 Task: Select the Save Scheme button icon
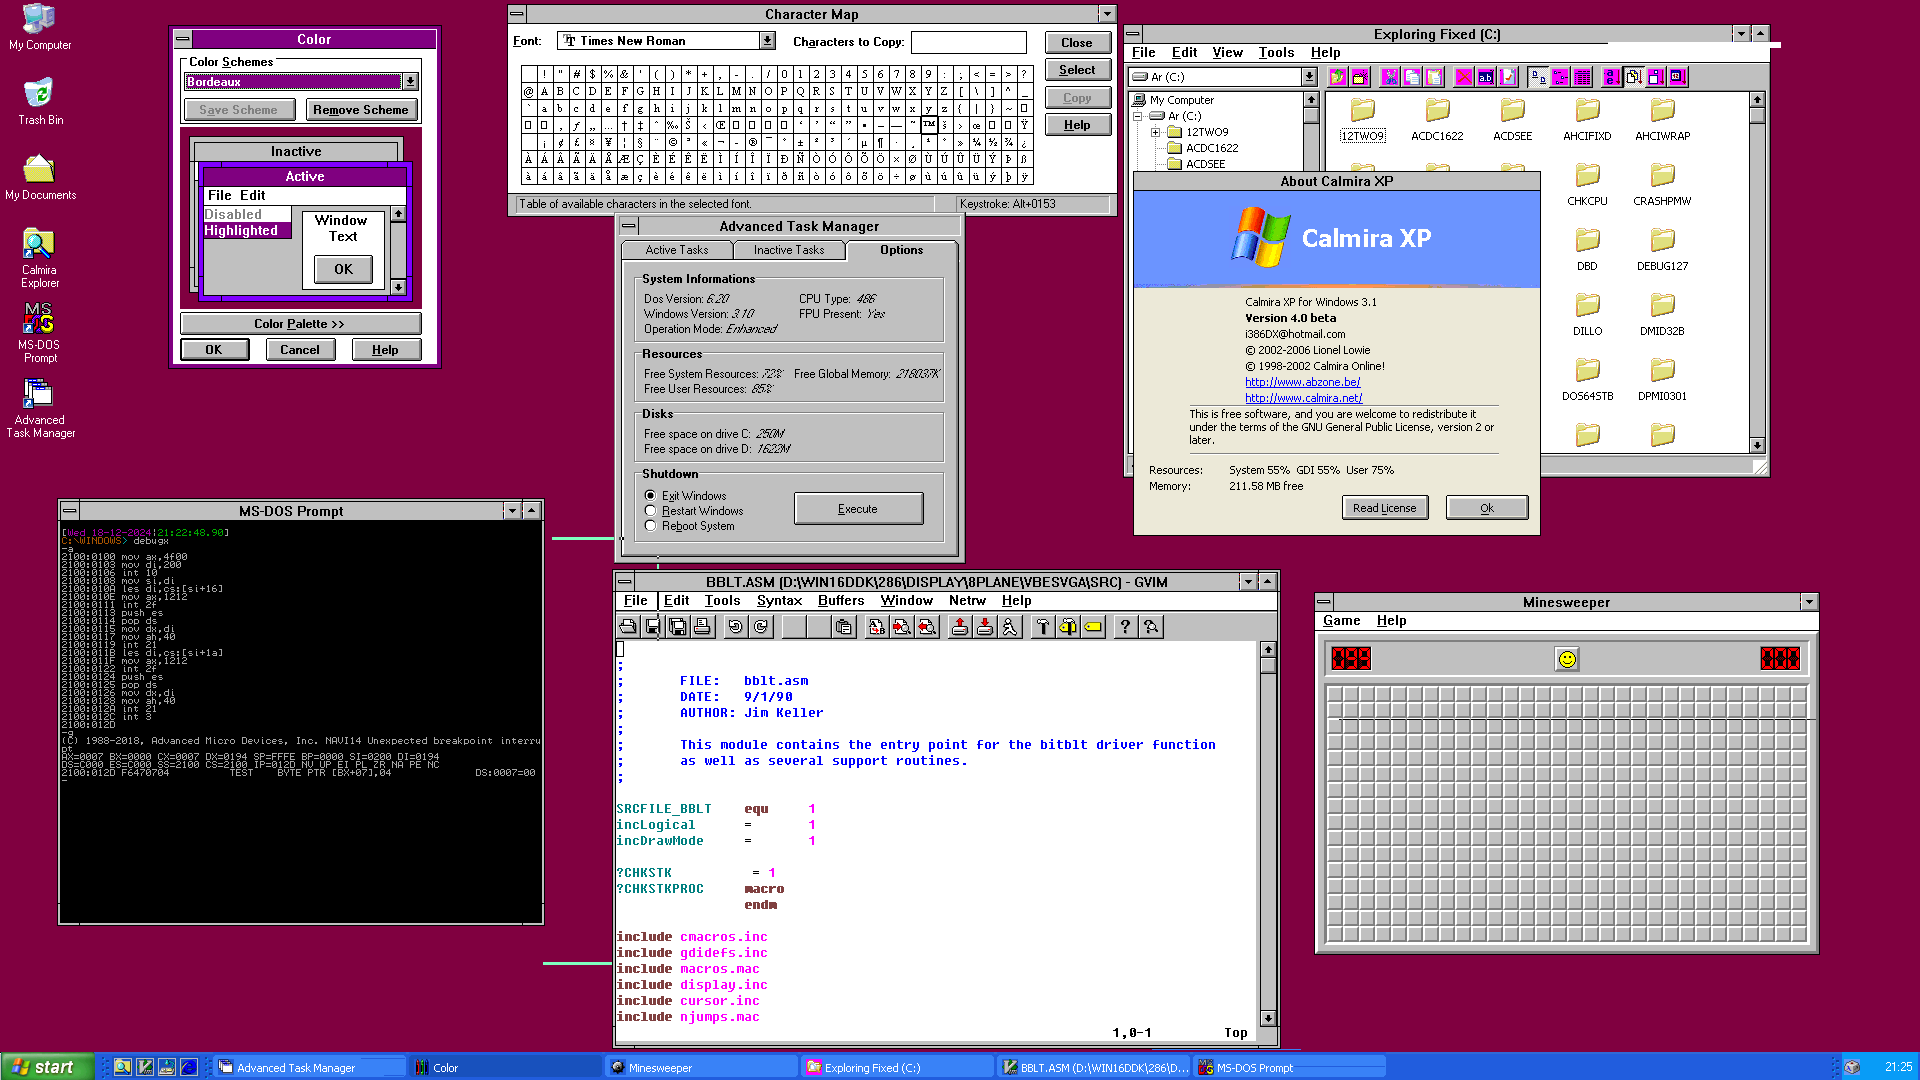pos(239,109)
